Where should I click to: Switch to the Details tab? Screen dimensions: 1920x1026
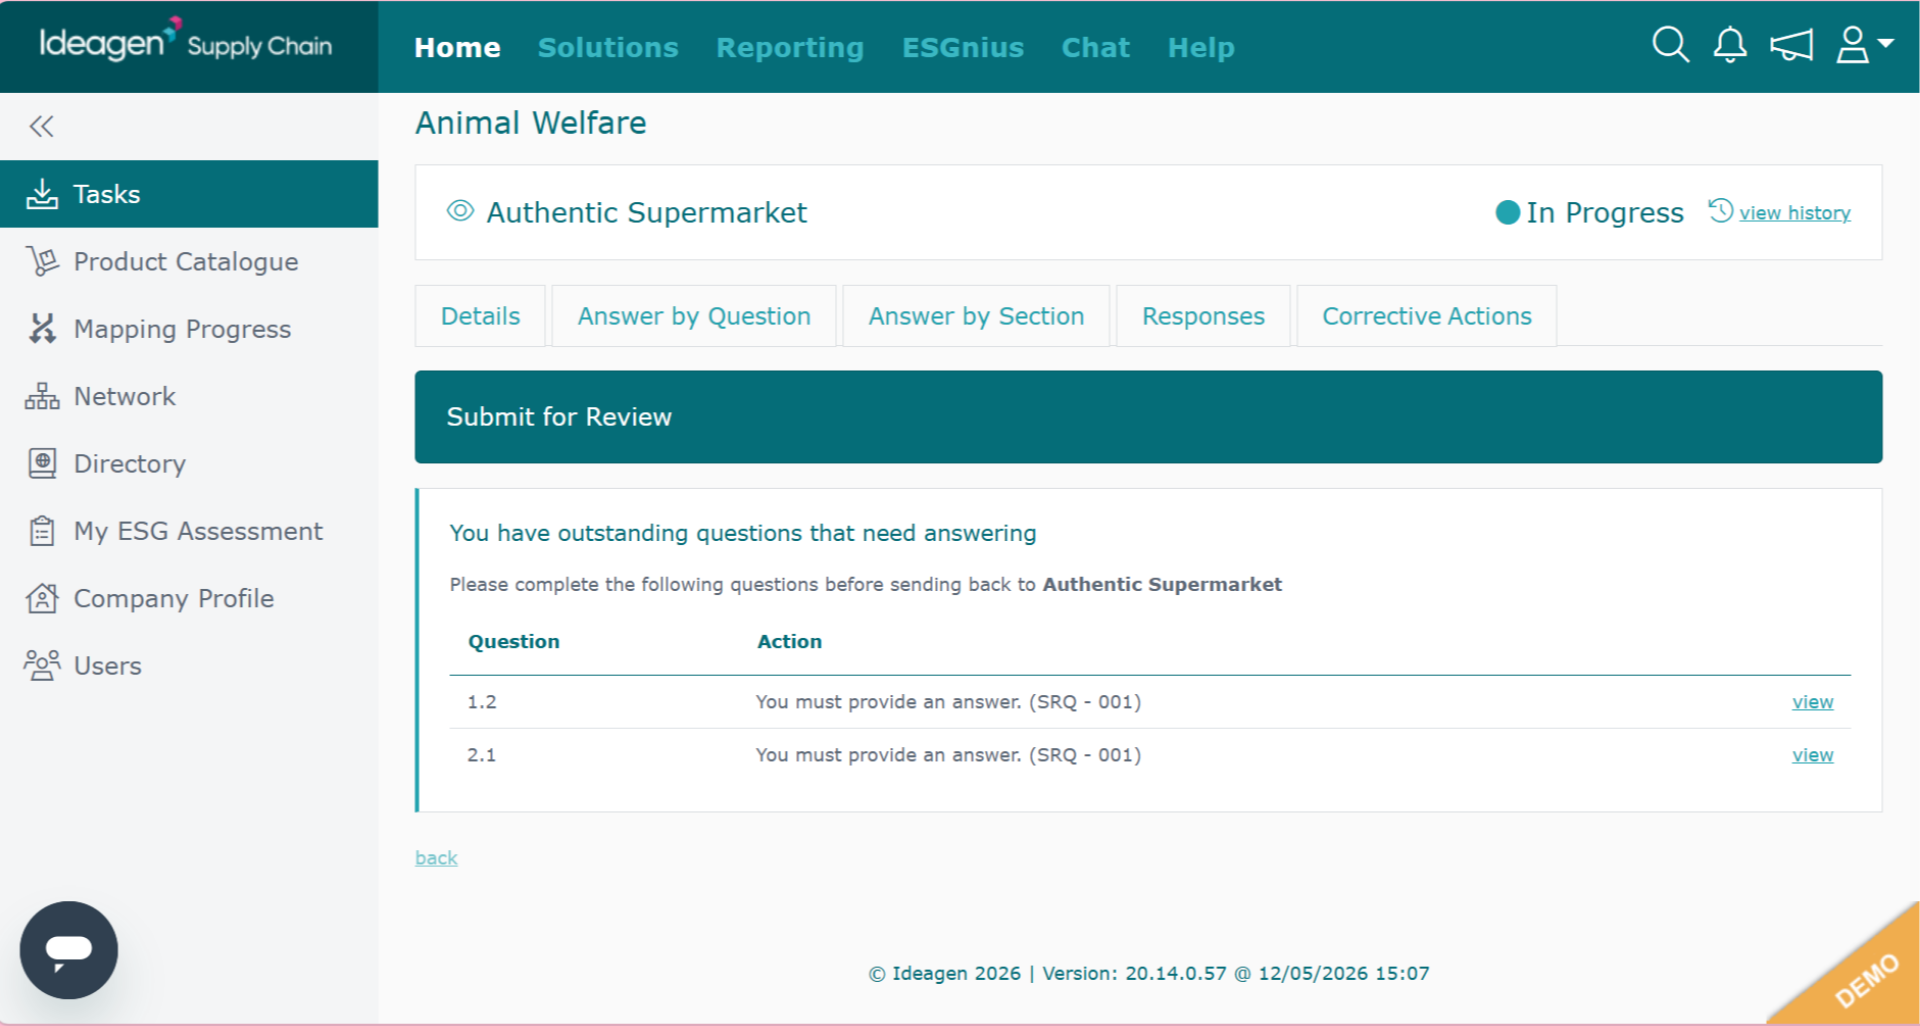click(x=480, y=316)
